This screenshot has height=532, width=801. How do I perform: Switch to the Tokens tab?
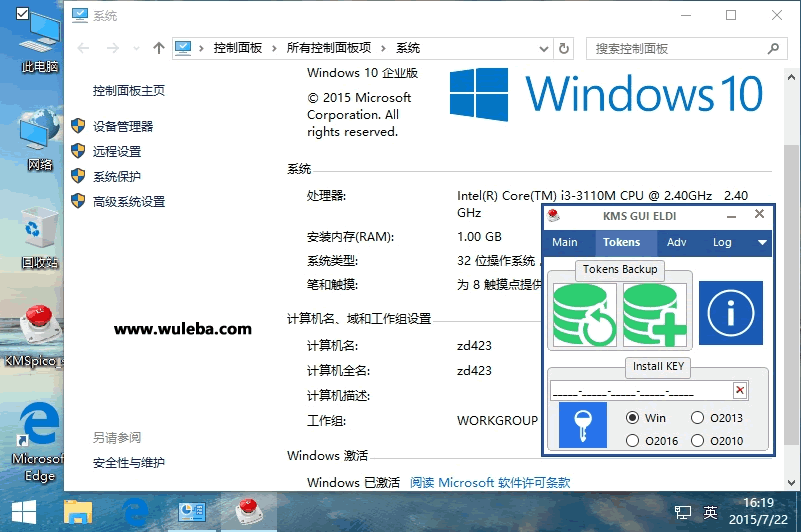tap(622, 242)
